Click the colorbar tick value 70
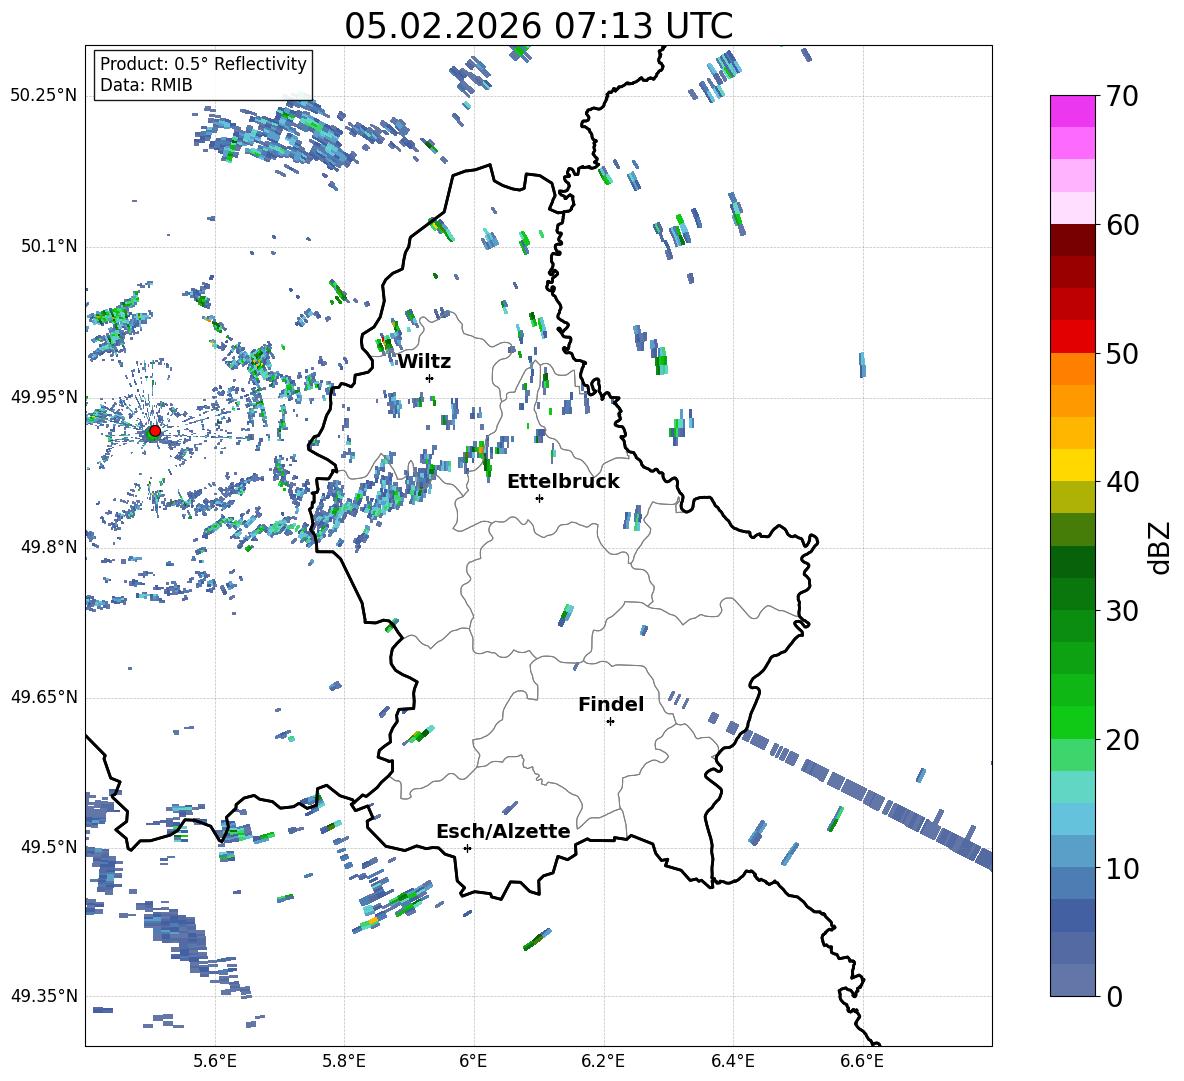Screen dimensions: 1184x1081 click(1122, 97)
